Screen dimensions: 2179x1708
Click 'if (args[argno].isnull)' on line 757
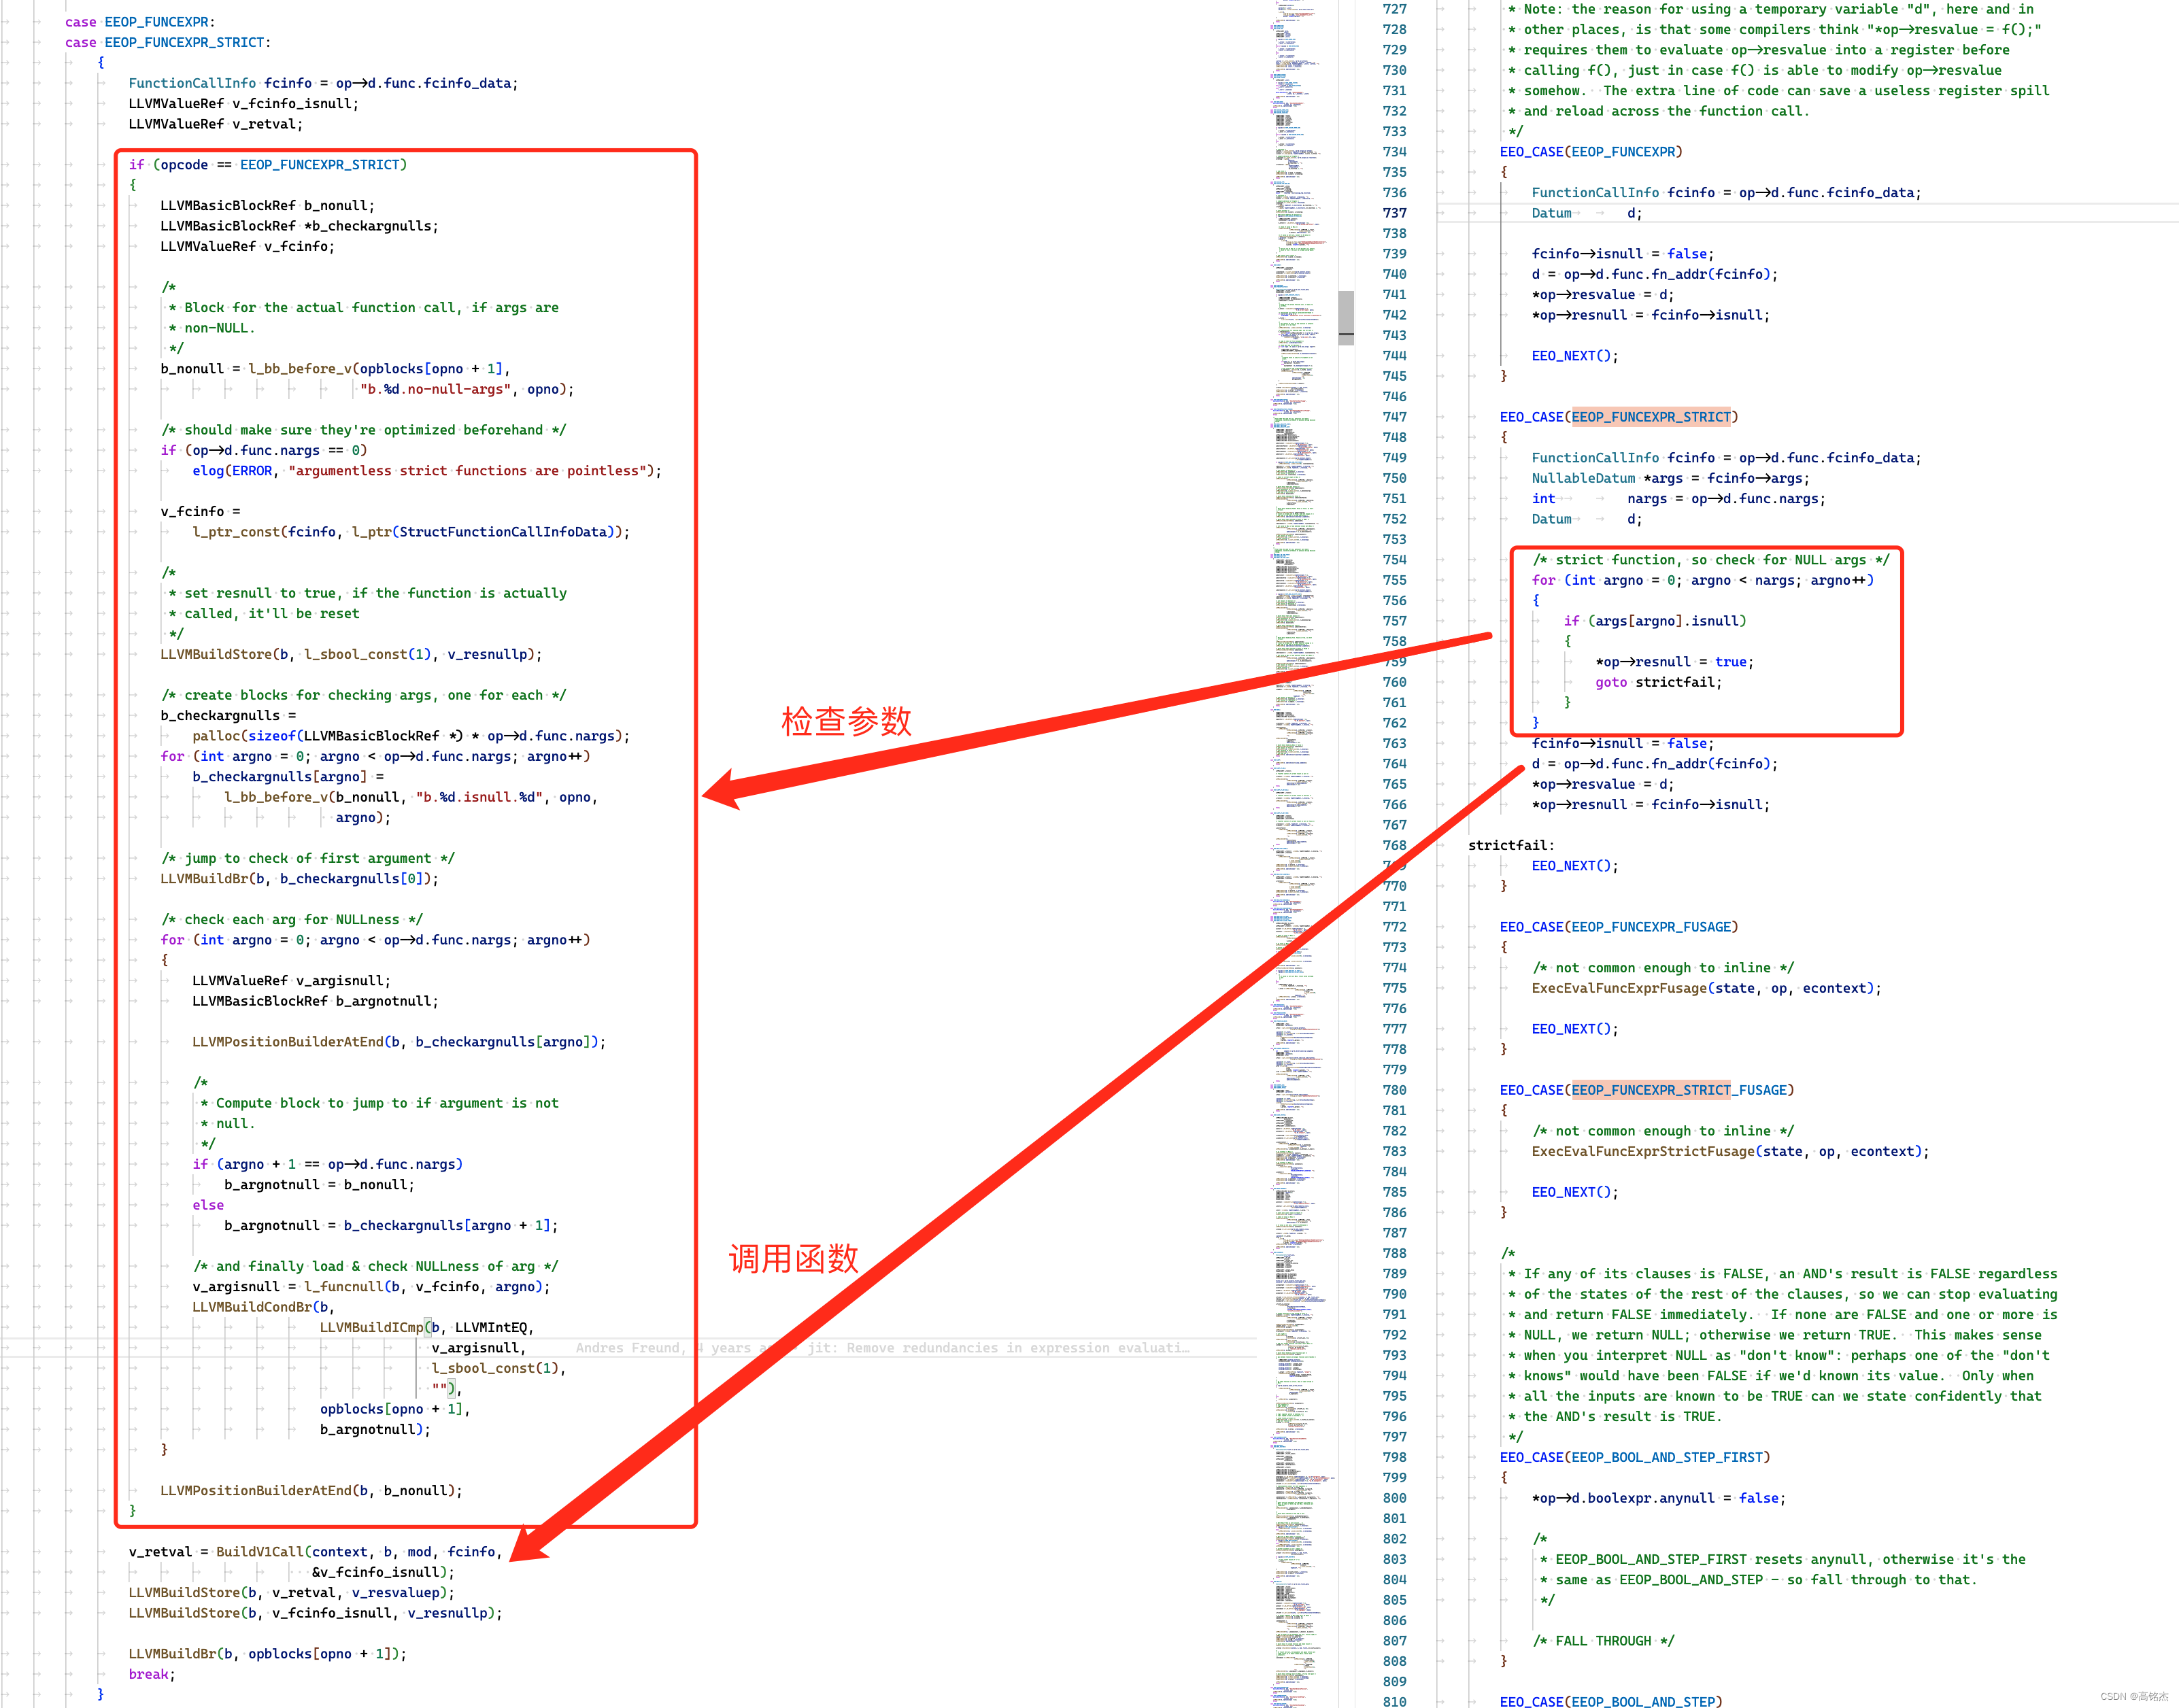(x=1655, y=621)
